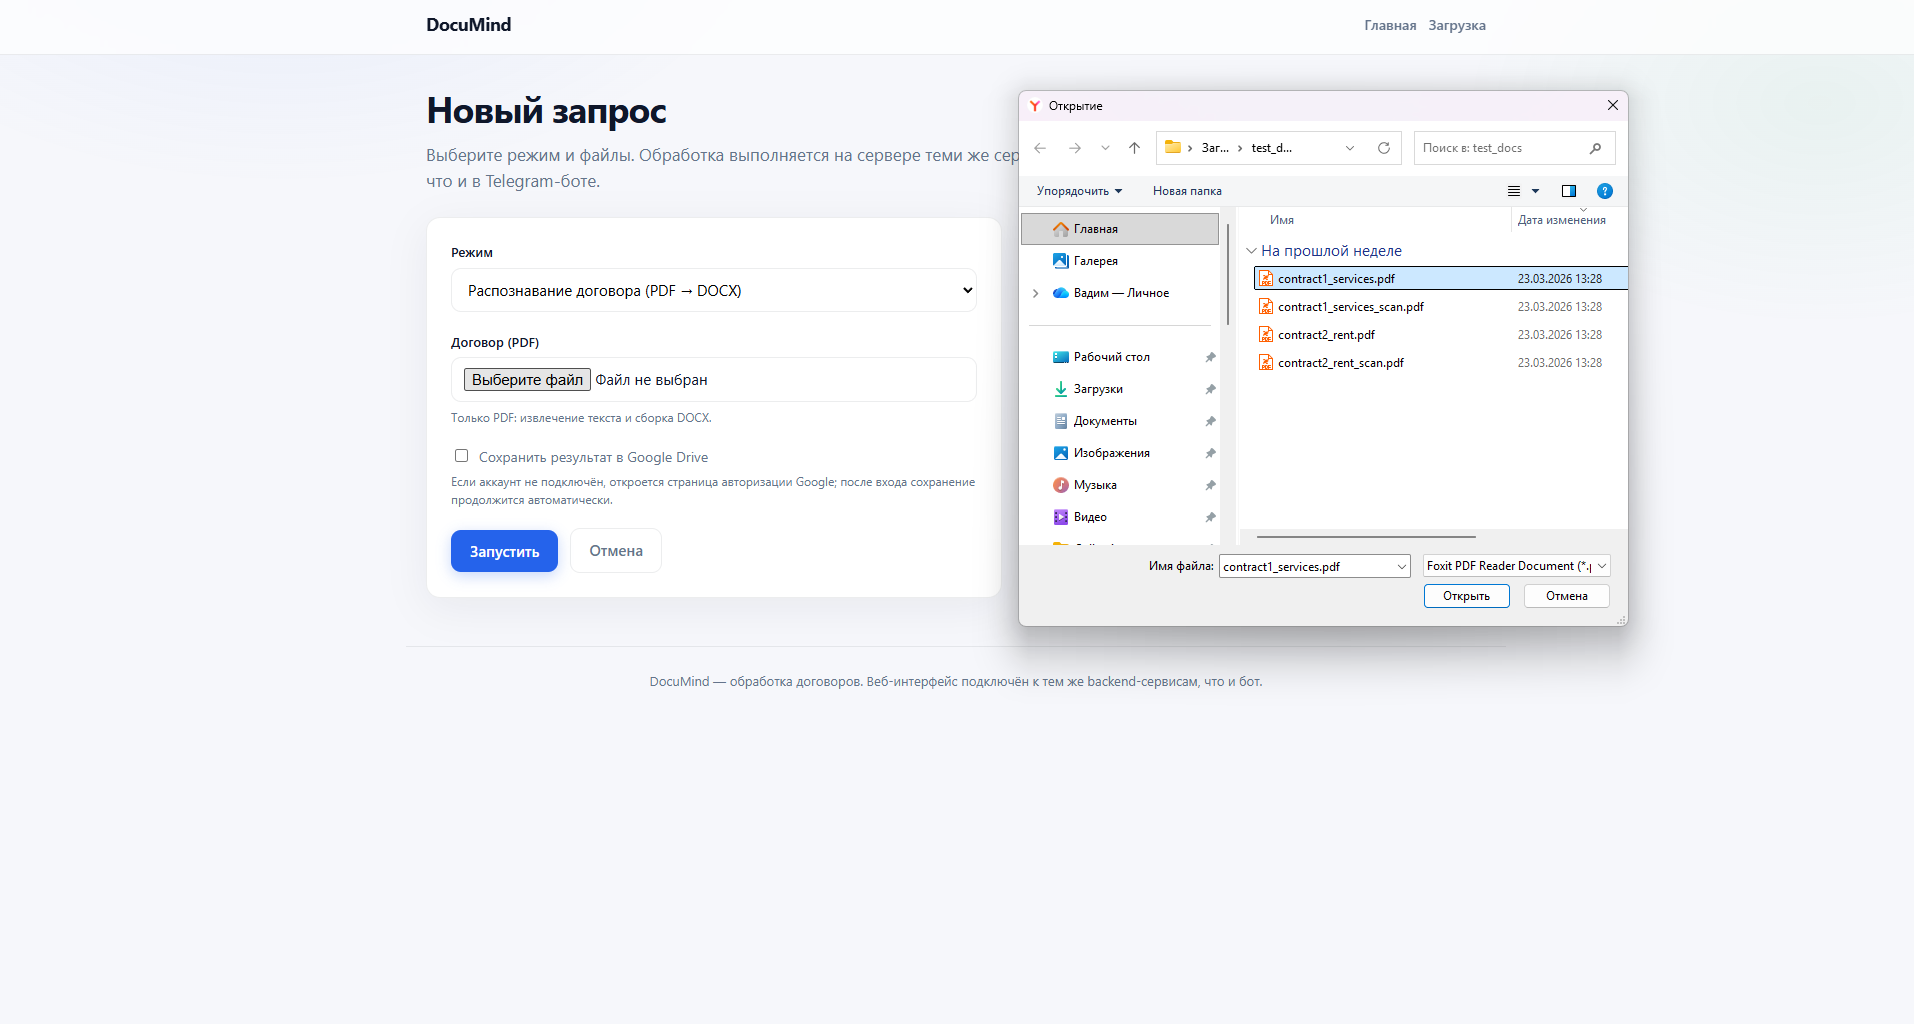Image resolution: width=1914 pixels, height=1024 pixels.
Task: Click the Имя файла input field
Action: pyautogui.click(x=1314, y=566)
